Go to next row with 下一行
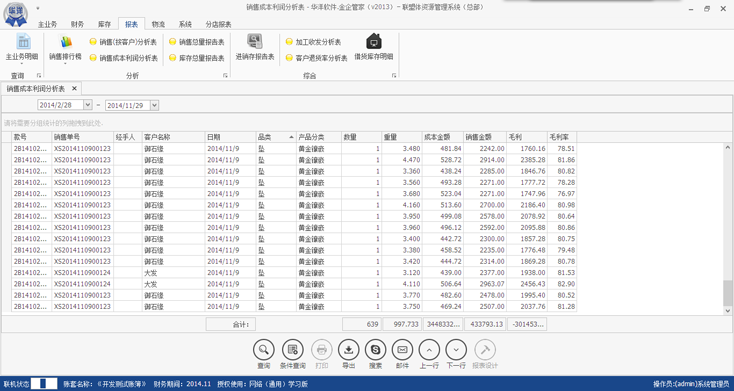The height and width of the screenshot is (391, 734). point(456,349)
